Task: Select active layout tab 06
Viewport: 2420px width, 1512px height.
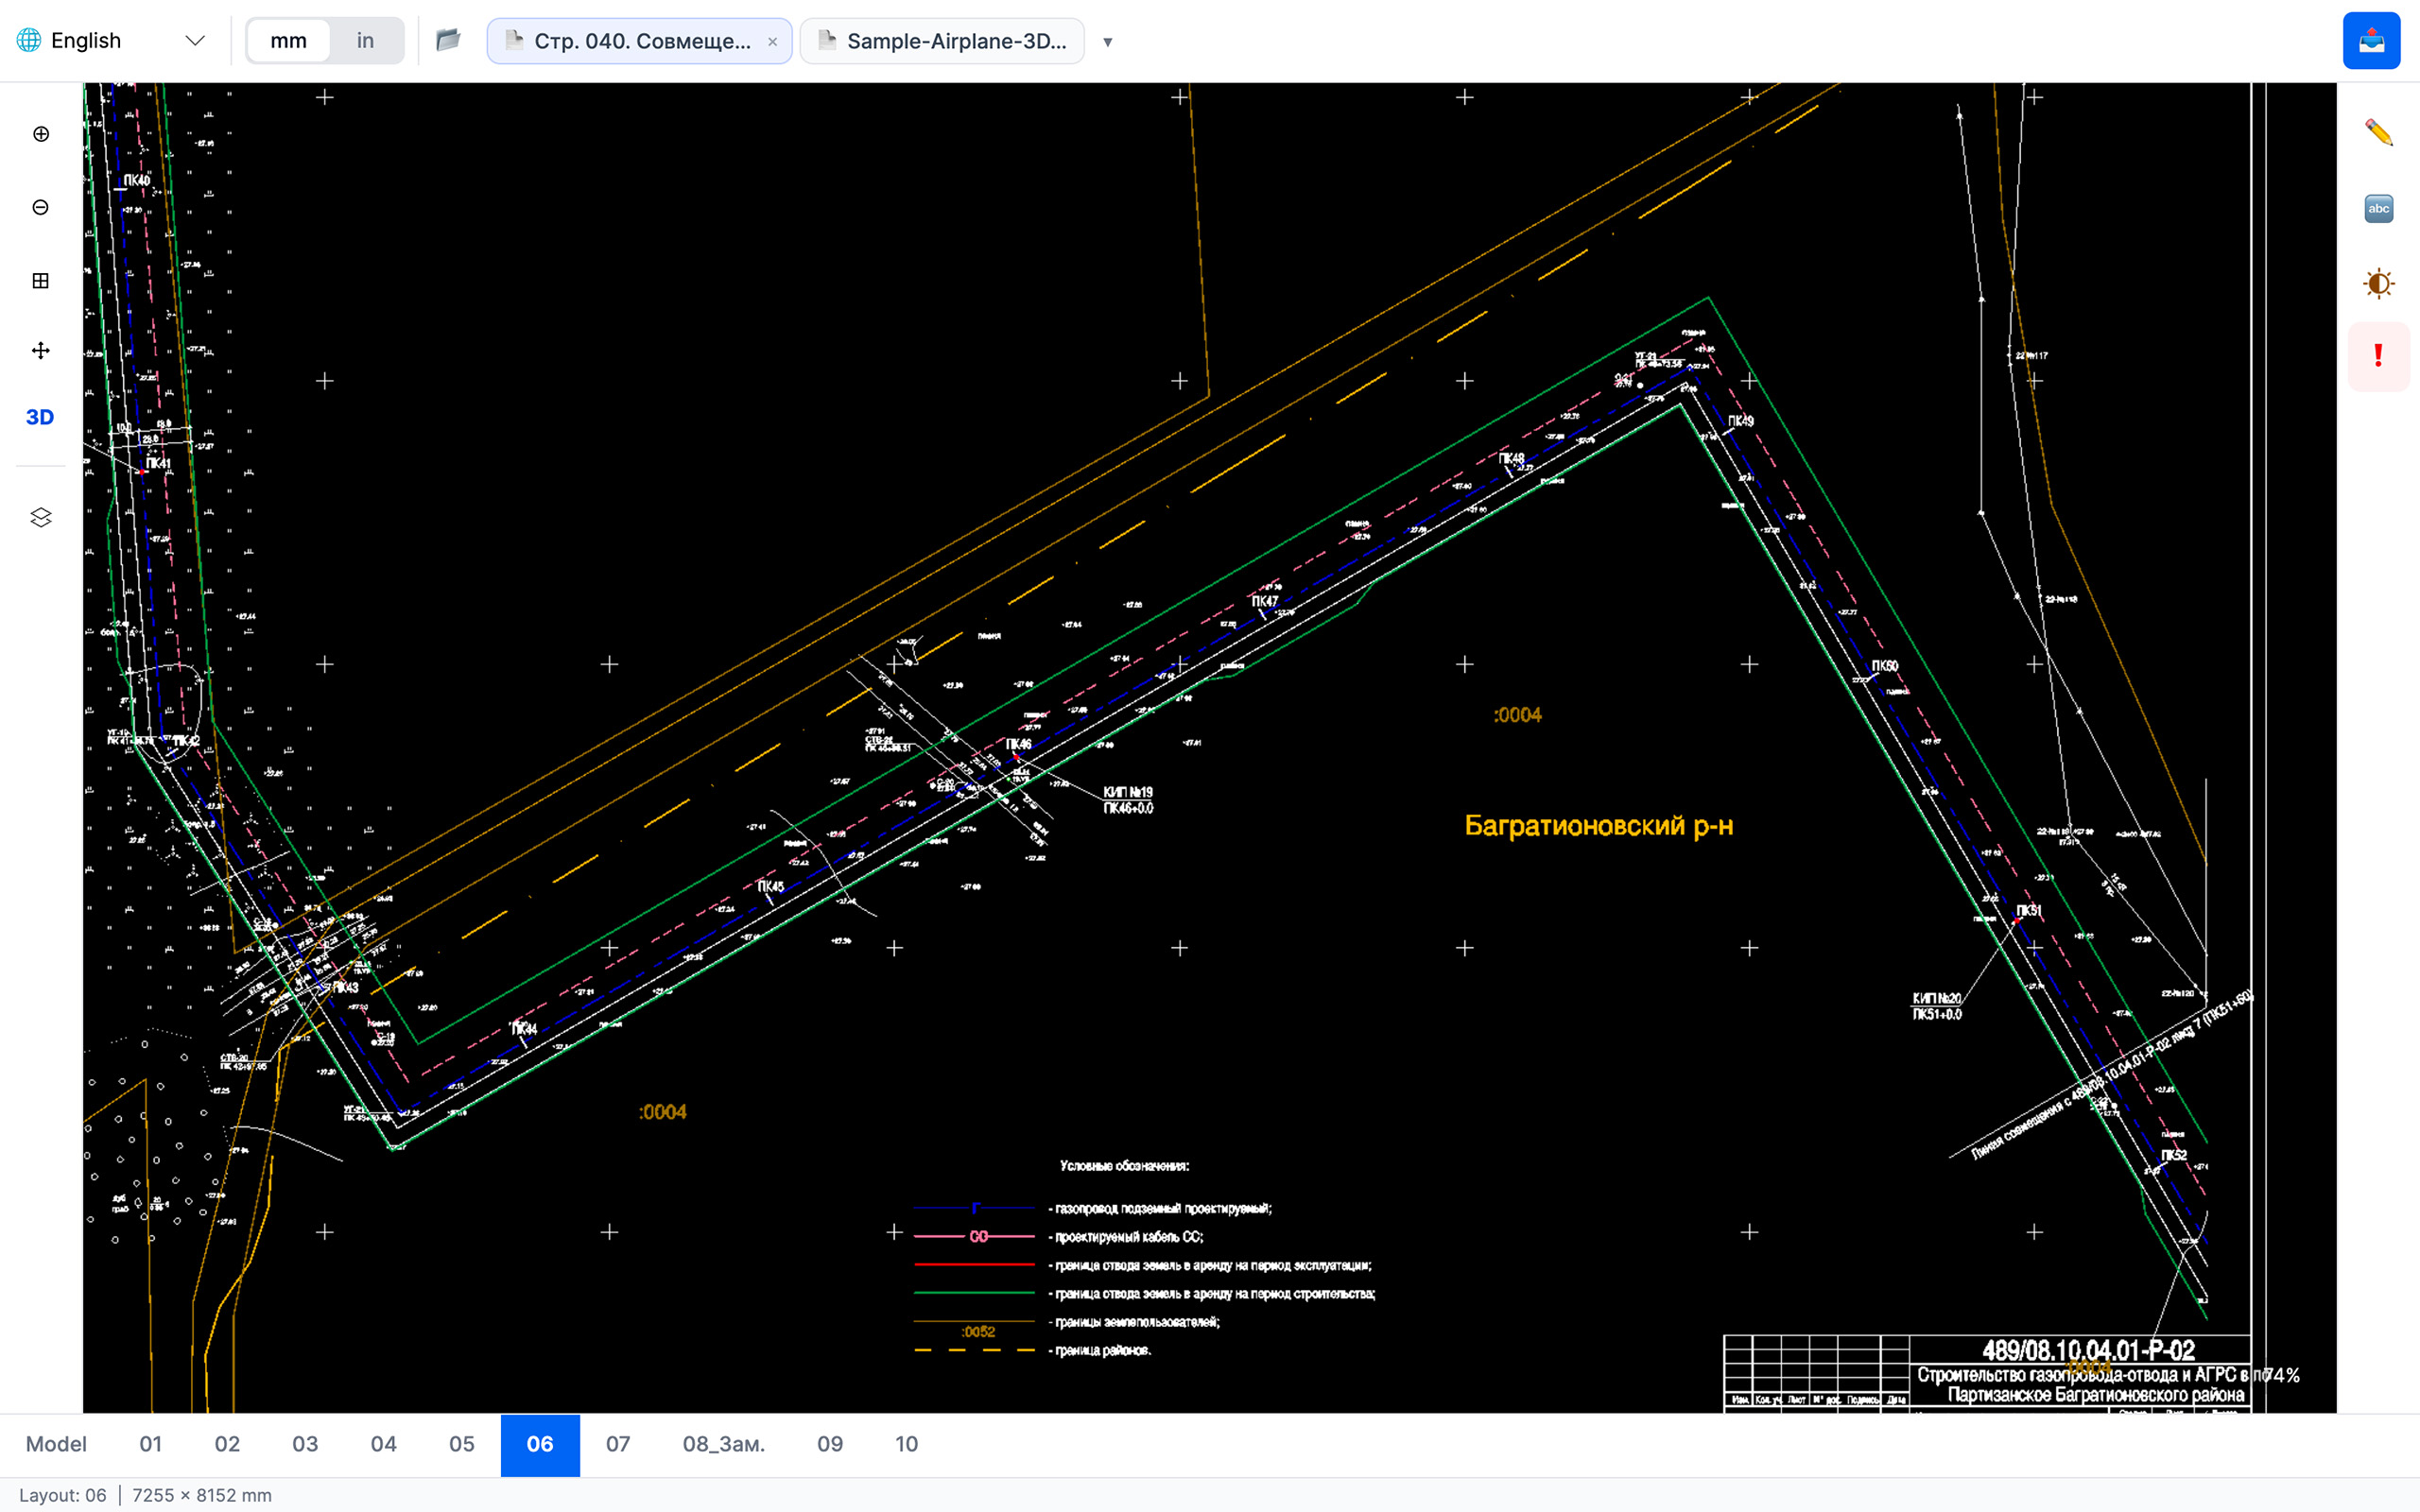Action: pos(540,1445)
